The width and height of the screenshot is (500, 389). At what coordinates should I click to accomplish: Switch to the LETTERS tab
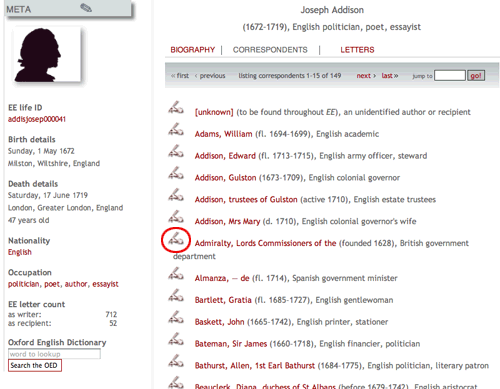click(357, 50)
